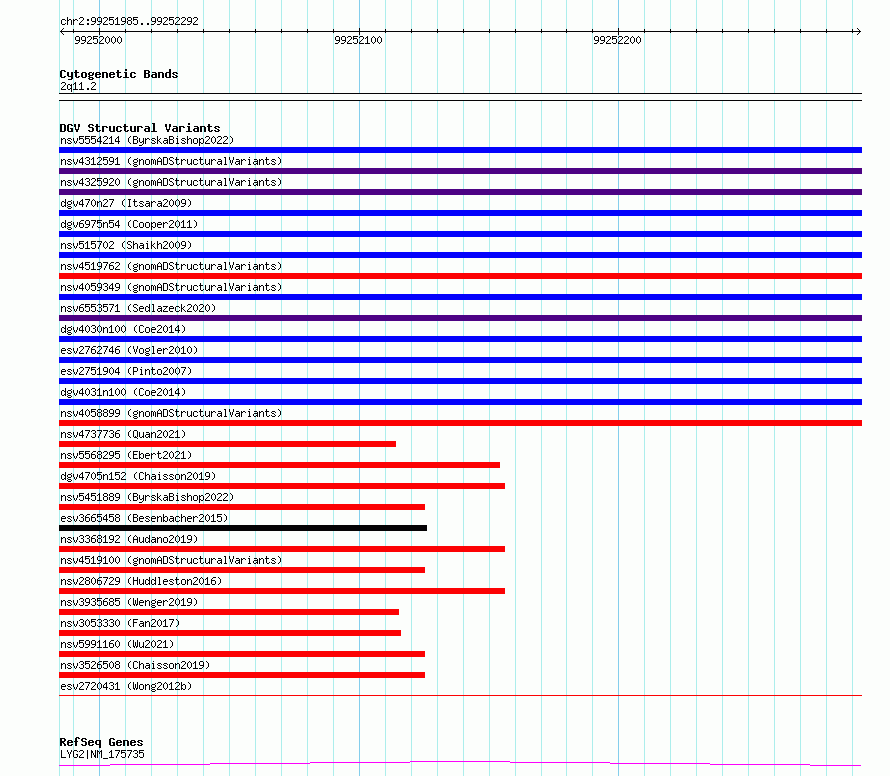Select nsv2806729 (Huddleston2016) label
The height and width of the screenshot is (776, 890).
click(141, 581)
